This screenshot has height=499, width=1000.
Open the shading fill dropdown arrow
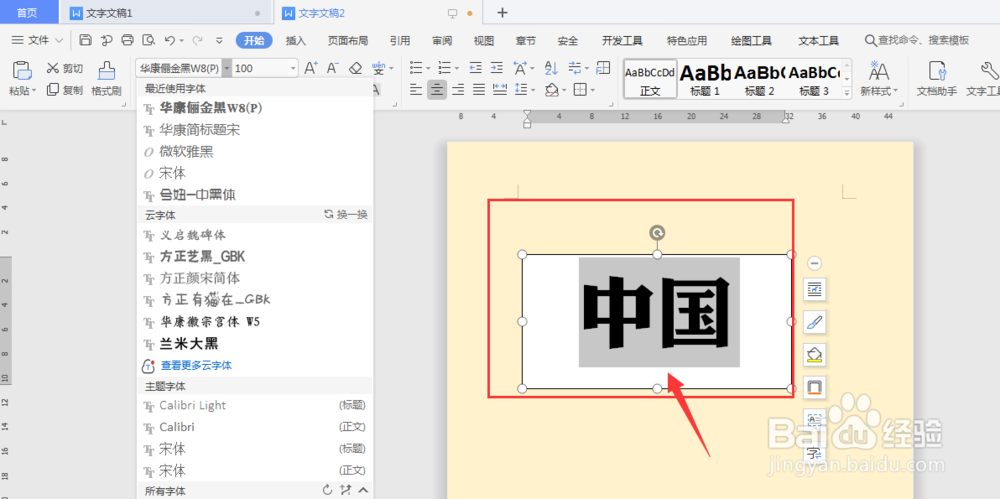pos(564,90)
